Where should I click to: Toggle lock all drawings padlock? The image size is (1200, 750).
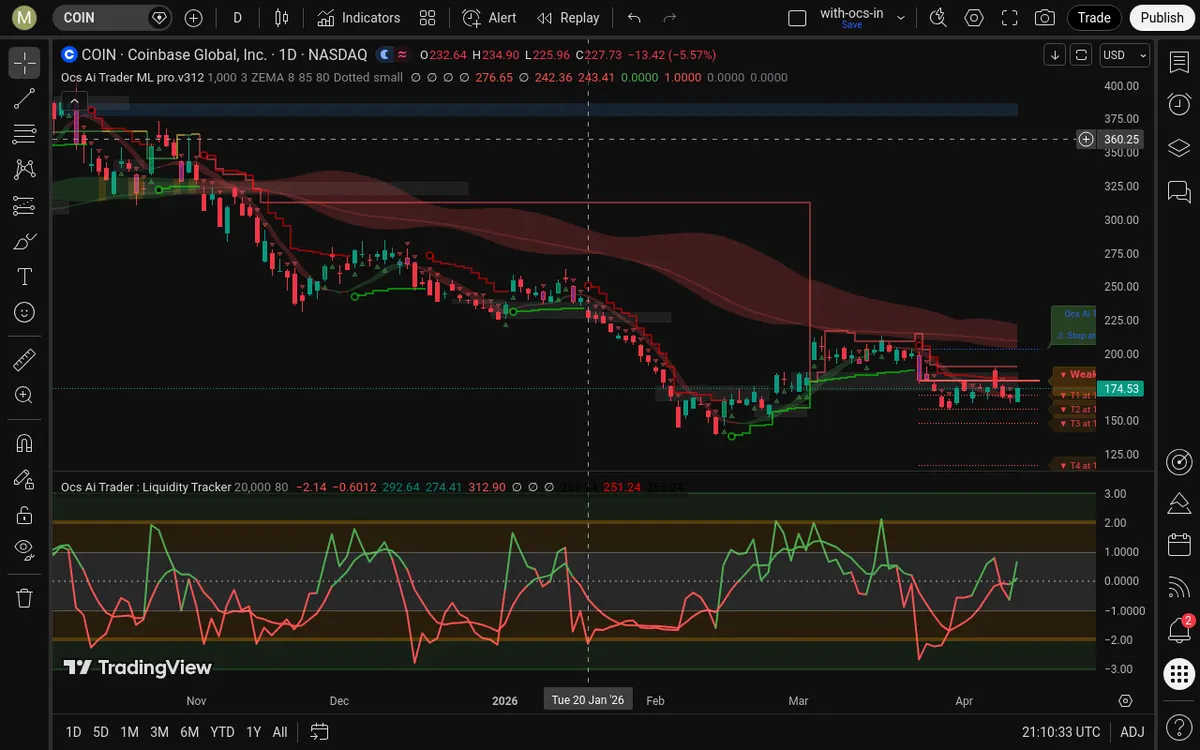[x=25, y=515]
